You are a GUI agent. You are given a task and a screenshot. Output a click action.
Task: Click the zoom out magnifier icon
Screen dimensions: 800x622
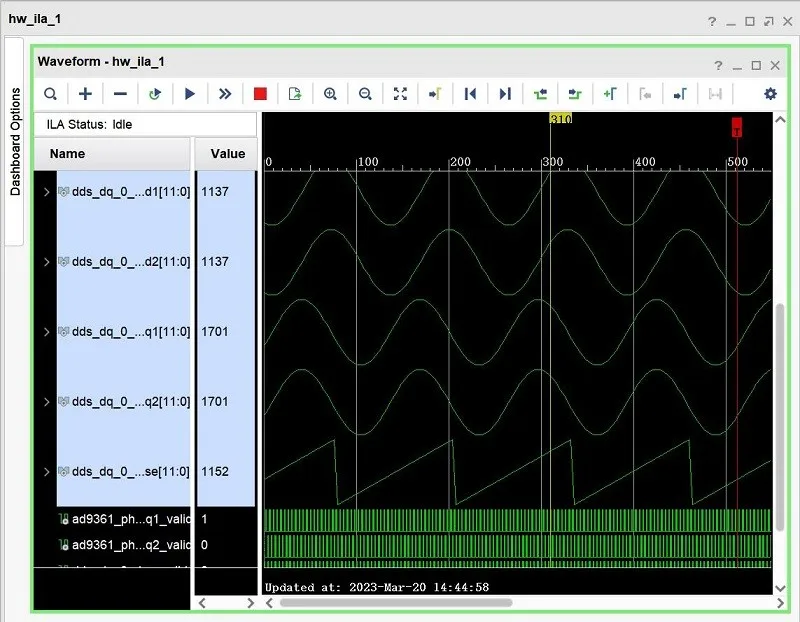point(365,94)
